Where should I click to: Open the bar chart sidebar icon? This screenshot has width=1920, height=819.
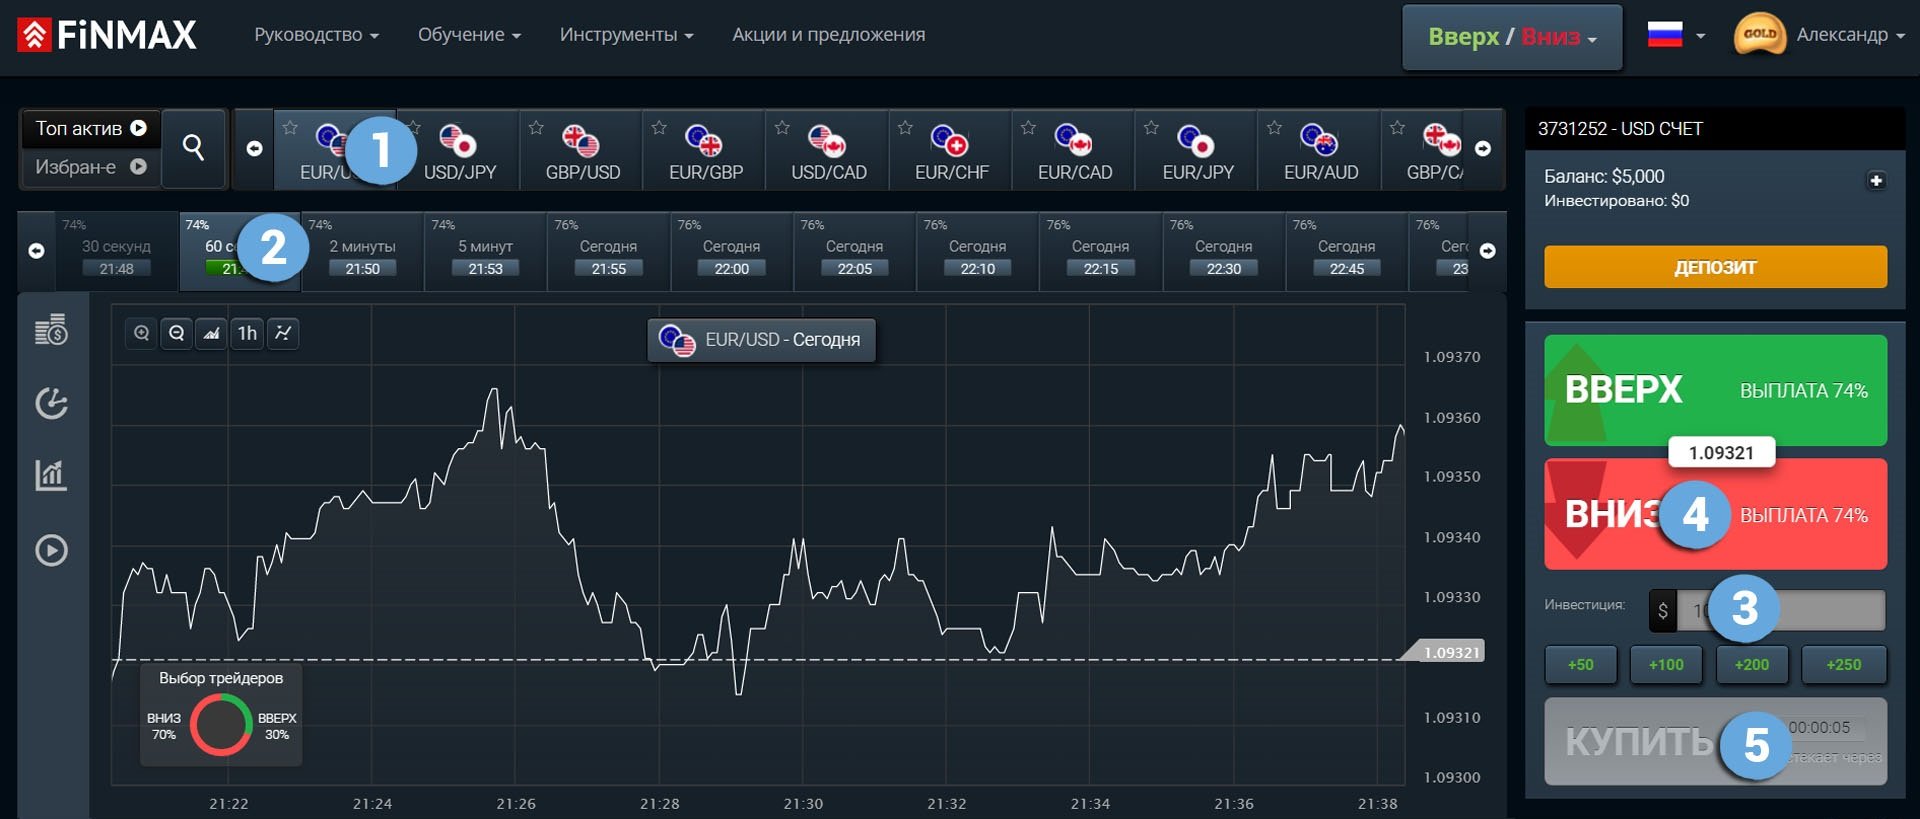coord(51,475)
